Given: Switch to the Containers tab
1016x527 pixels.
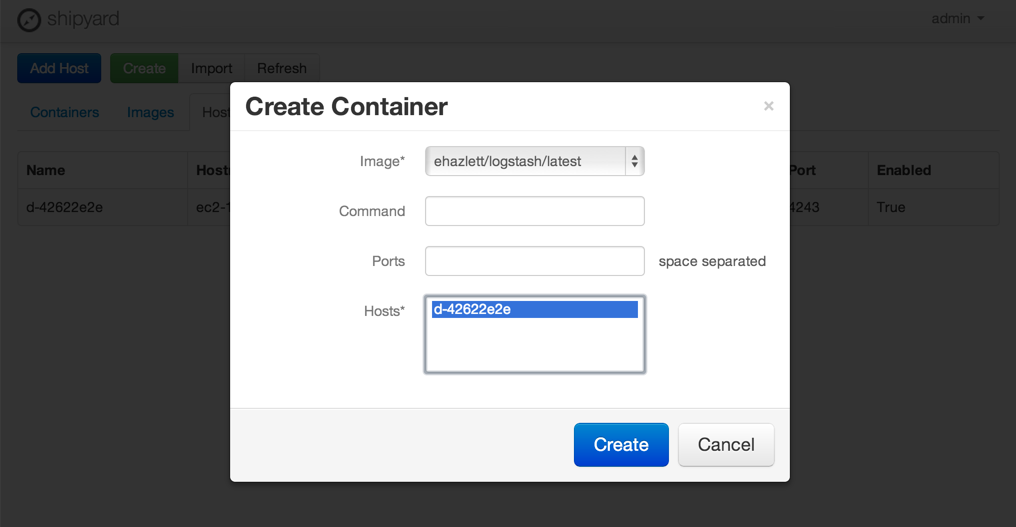Looking at the screenshot, I should pos(64,112).
